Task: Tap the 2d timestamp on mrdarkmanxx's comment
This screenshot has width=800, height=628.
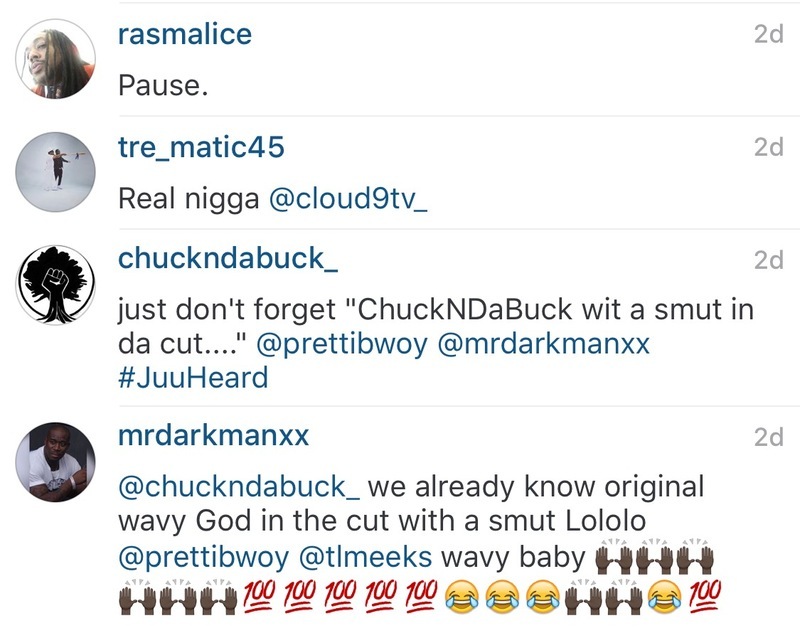Action: [769, 437]
